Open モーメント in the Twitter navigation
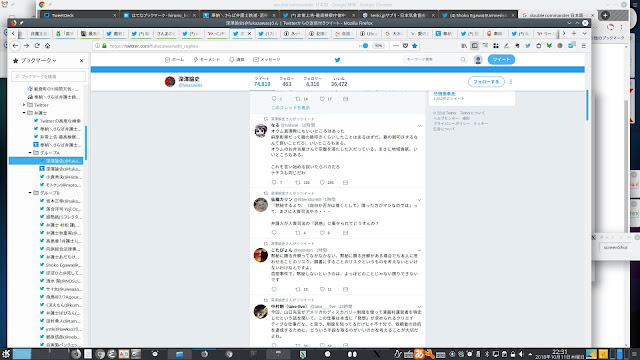The image size is (640, 360). point(207,60)
